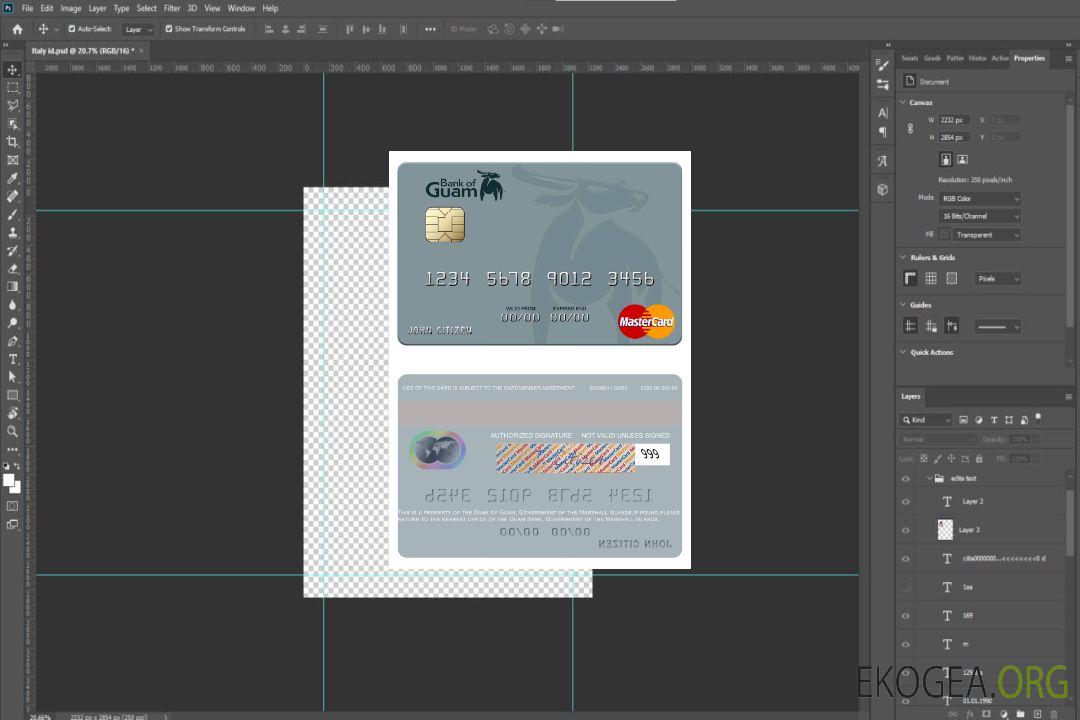Disable Show Transform Controls checkbox
Viewport: 1080px width, 720px height.
point(169,29)
